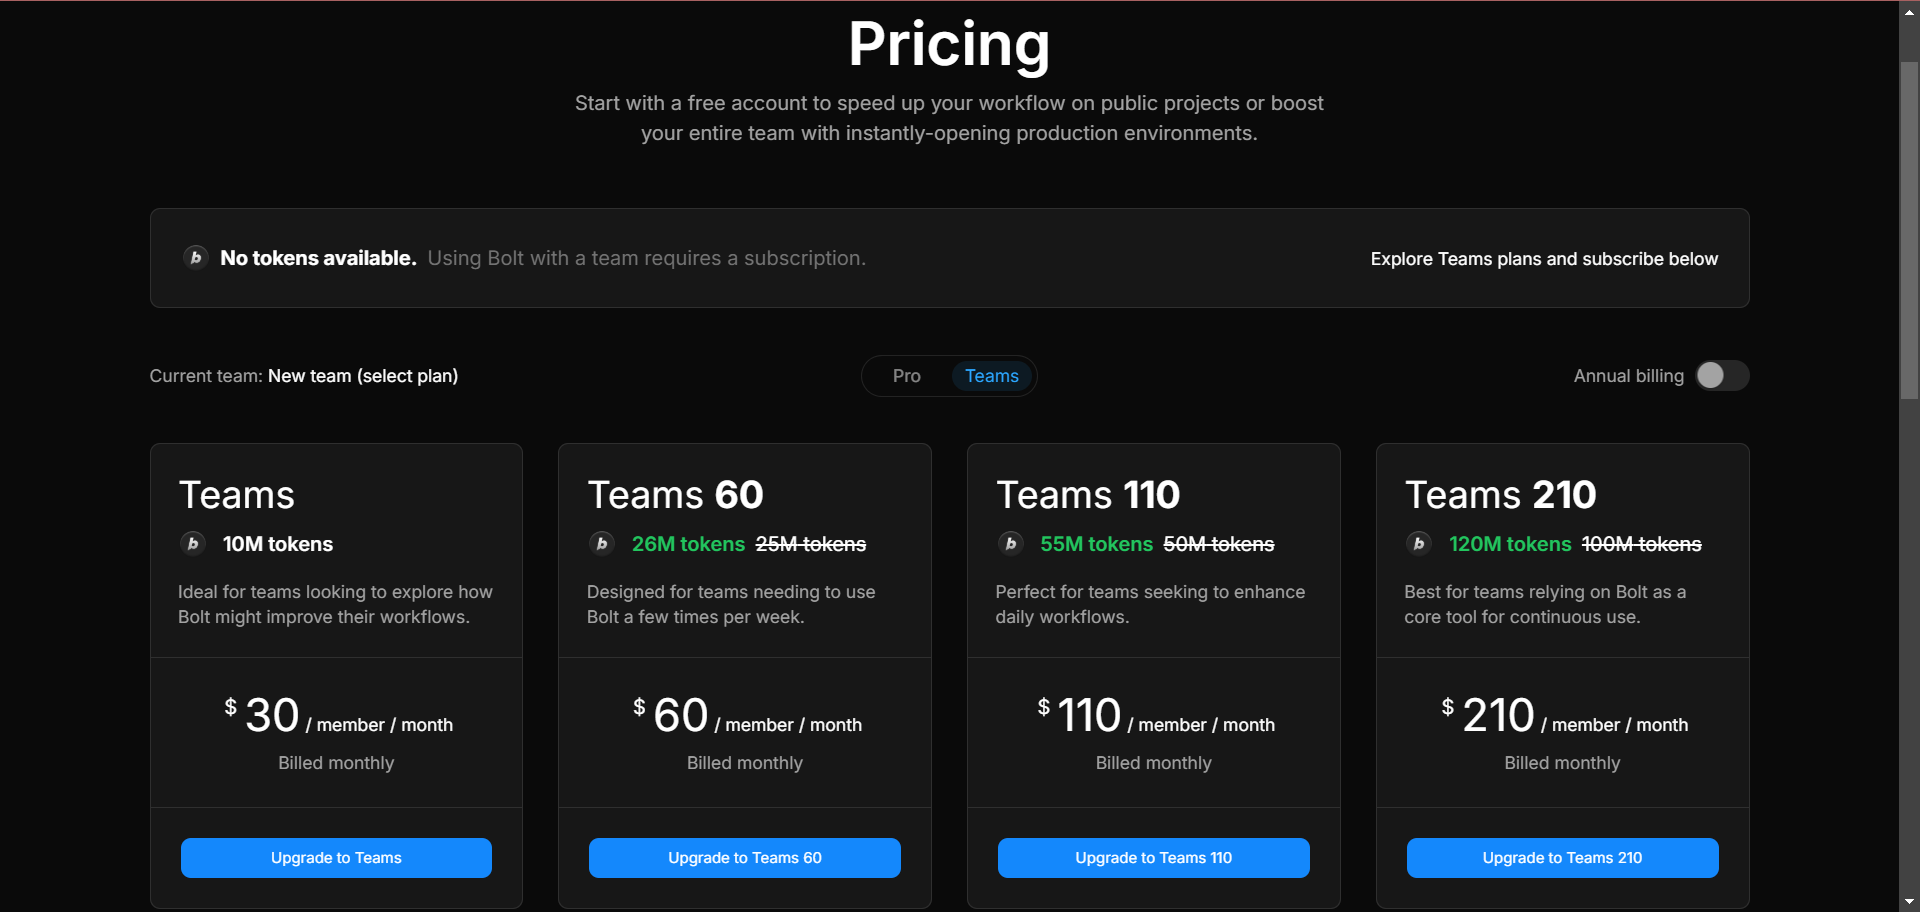Click the Teams 210 plan heading
Screen dimensions: 1920x912
tap(1500, 495)
